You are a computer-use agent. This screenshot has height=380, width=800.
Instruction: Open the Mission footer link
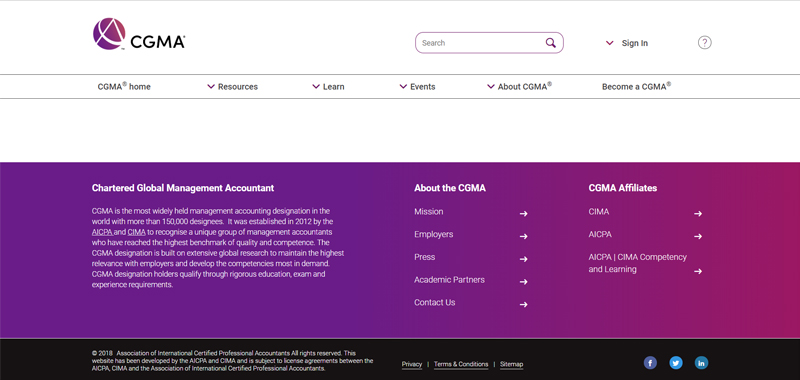[x=429, y=212]
